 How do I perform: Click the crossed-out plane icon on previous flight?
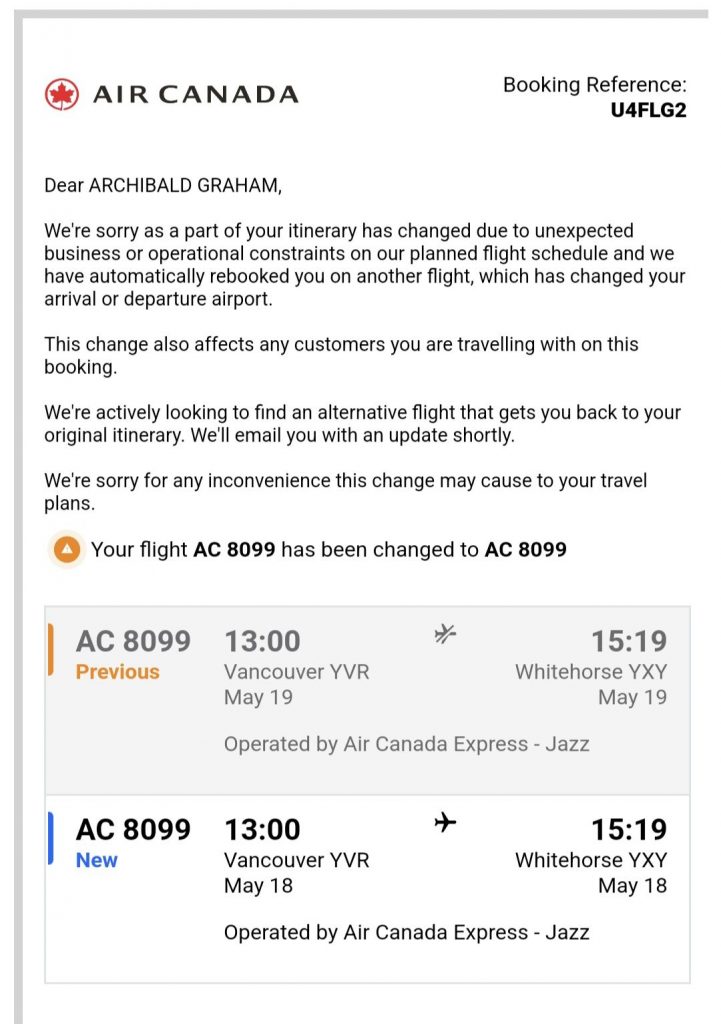point(445,633)
